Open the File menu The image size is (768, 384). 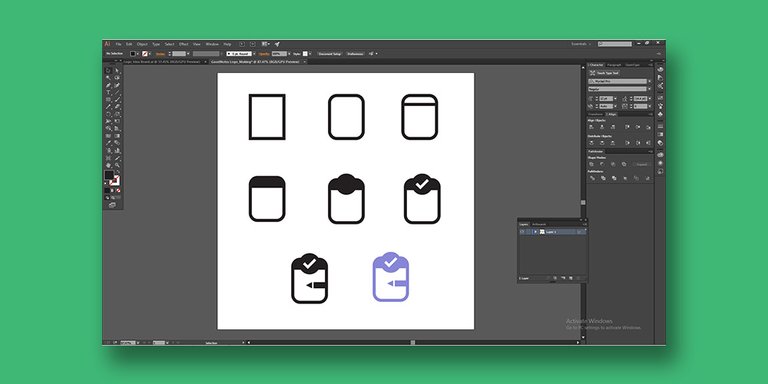119,44
